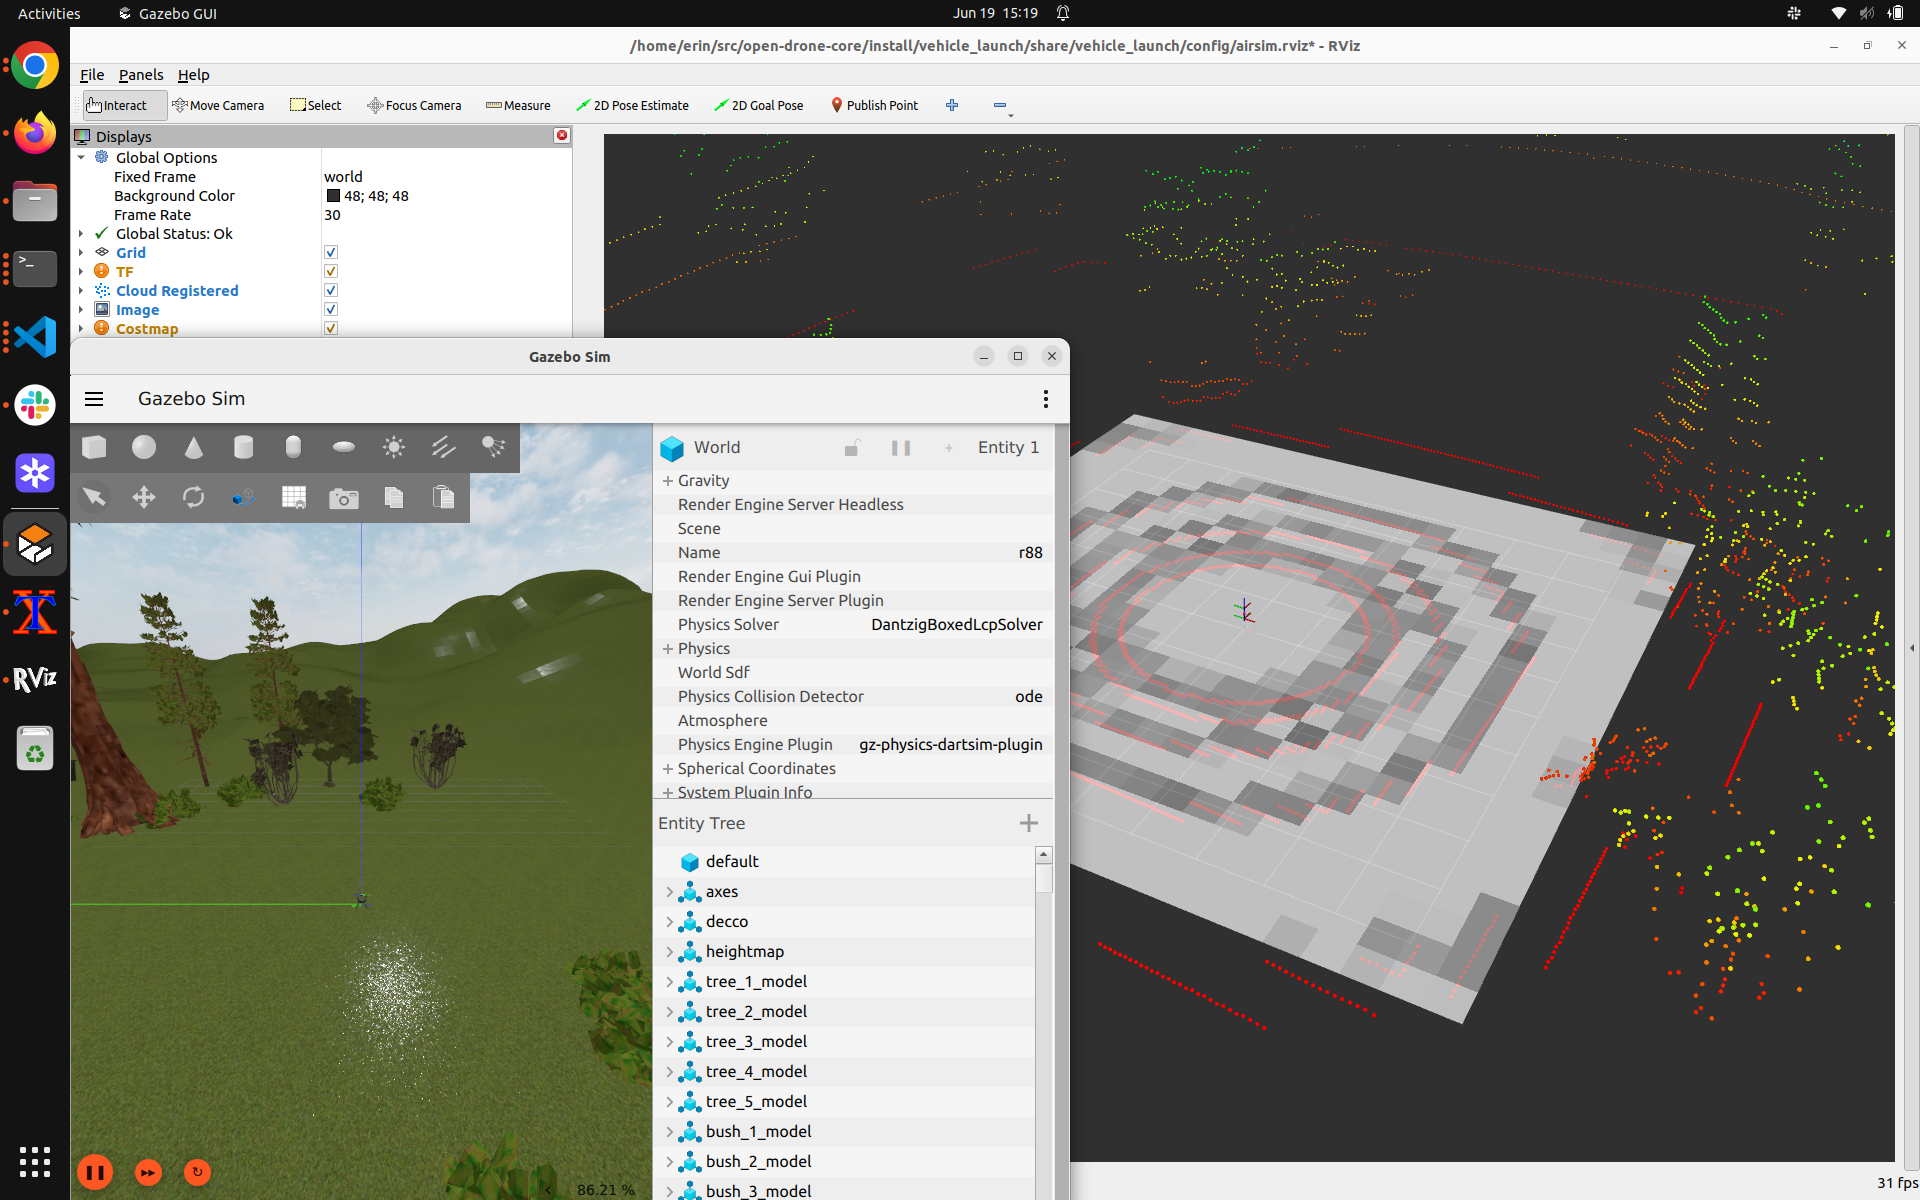Add a spot light in Gazebo
Viewport: 1920px width, 1200px height.
coord(493,447)
